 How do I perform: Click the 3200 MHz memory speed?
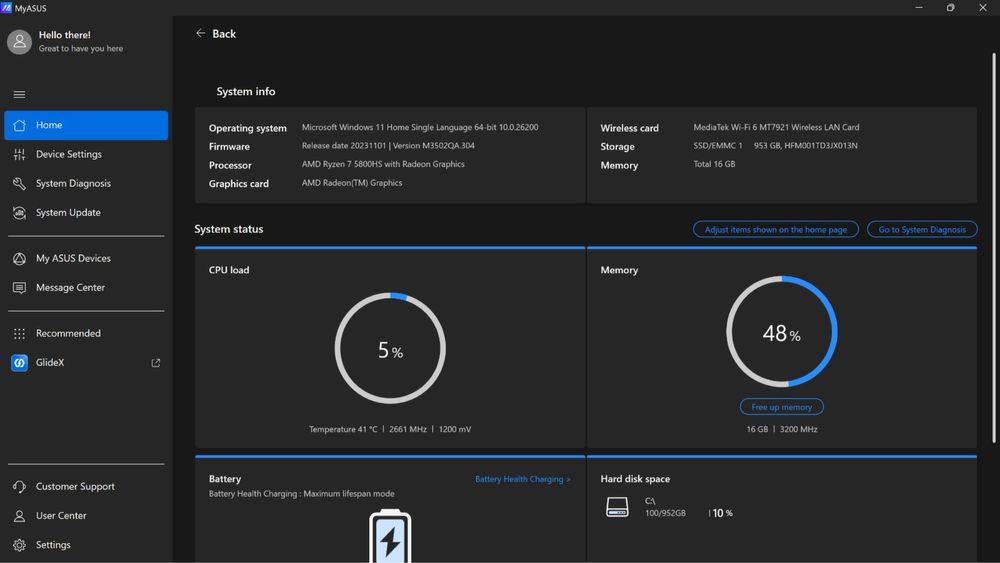point(798,430)
